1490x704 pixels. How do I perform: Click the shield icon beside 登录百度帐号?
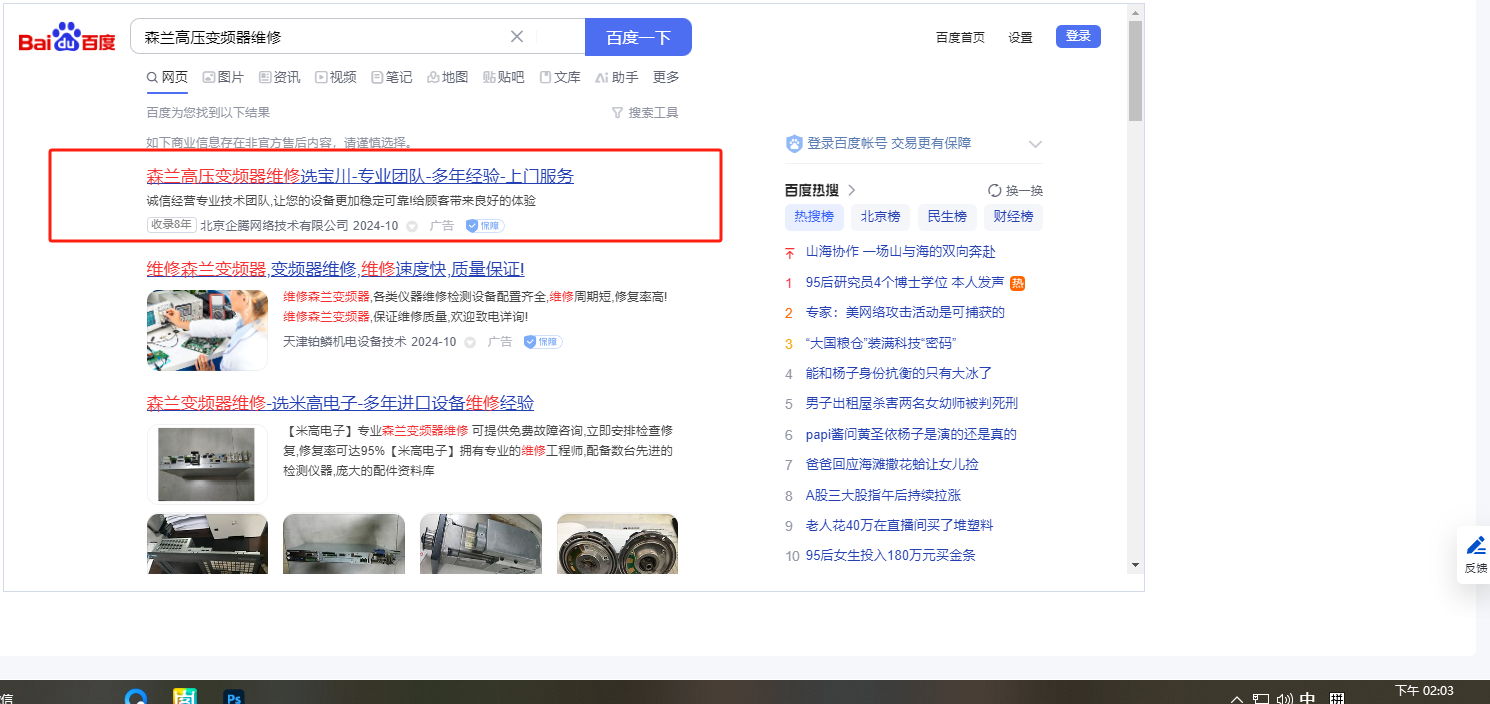(x=794, y=143)
